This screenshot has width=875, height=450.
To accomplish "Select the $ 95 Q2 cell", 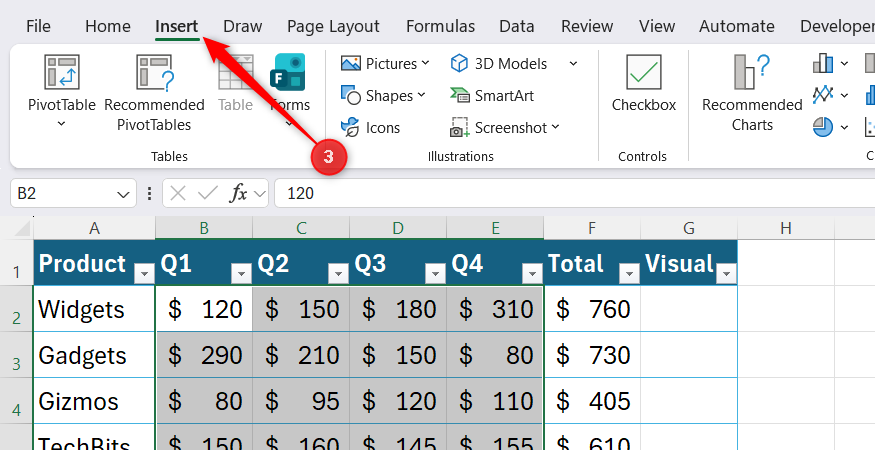I will click(301, 401).
